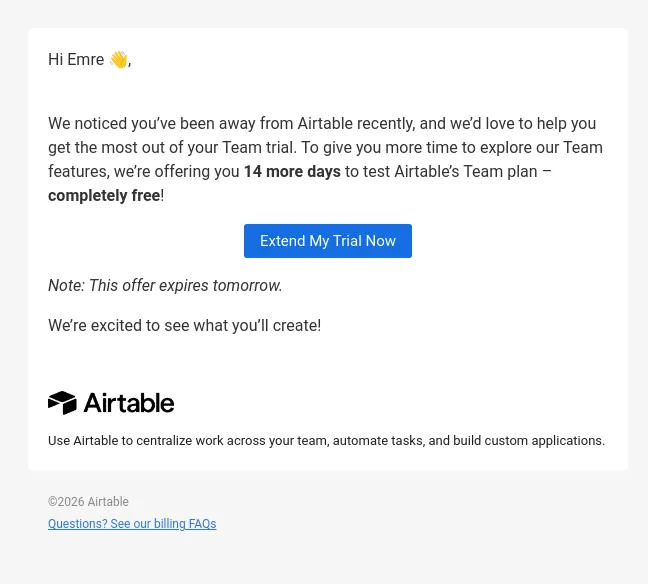
Task: Click the name Emre in the greeting
Action: (86, 60)
